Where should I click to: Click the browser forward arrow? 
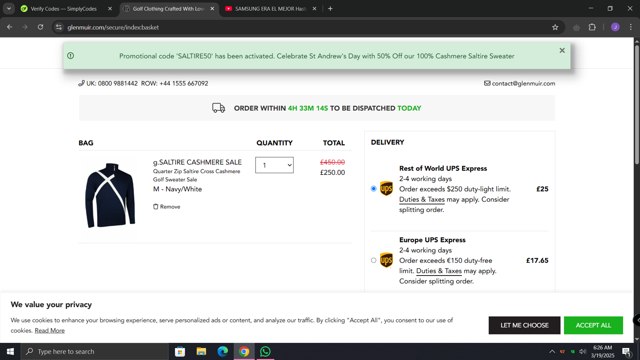point(25,27)
